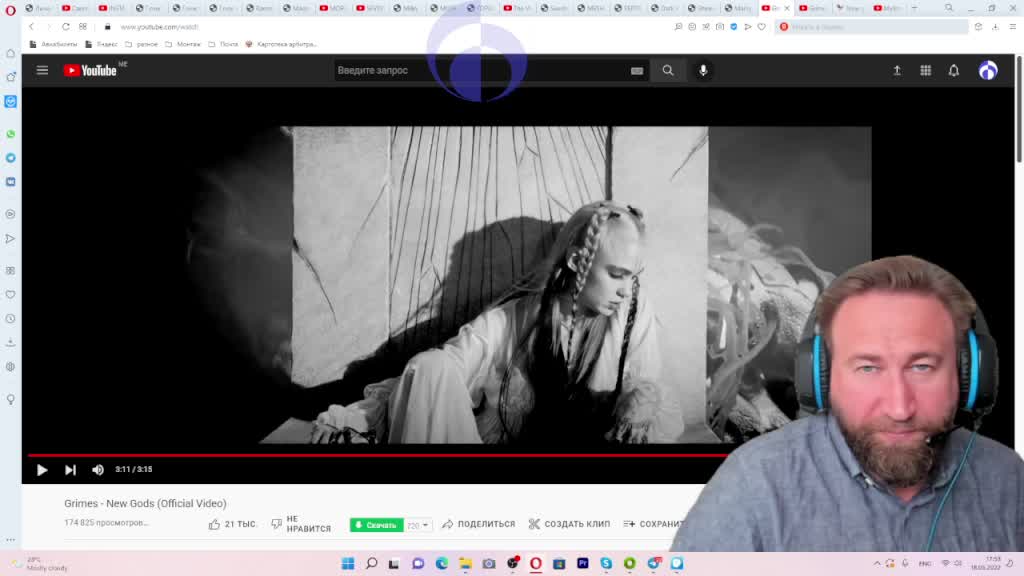
Task: Create a clip with СОЗДАТЬ КЛИП
Action: coord(569,524)
